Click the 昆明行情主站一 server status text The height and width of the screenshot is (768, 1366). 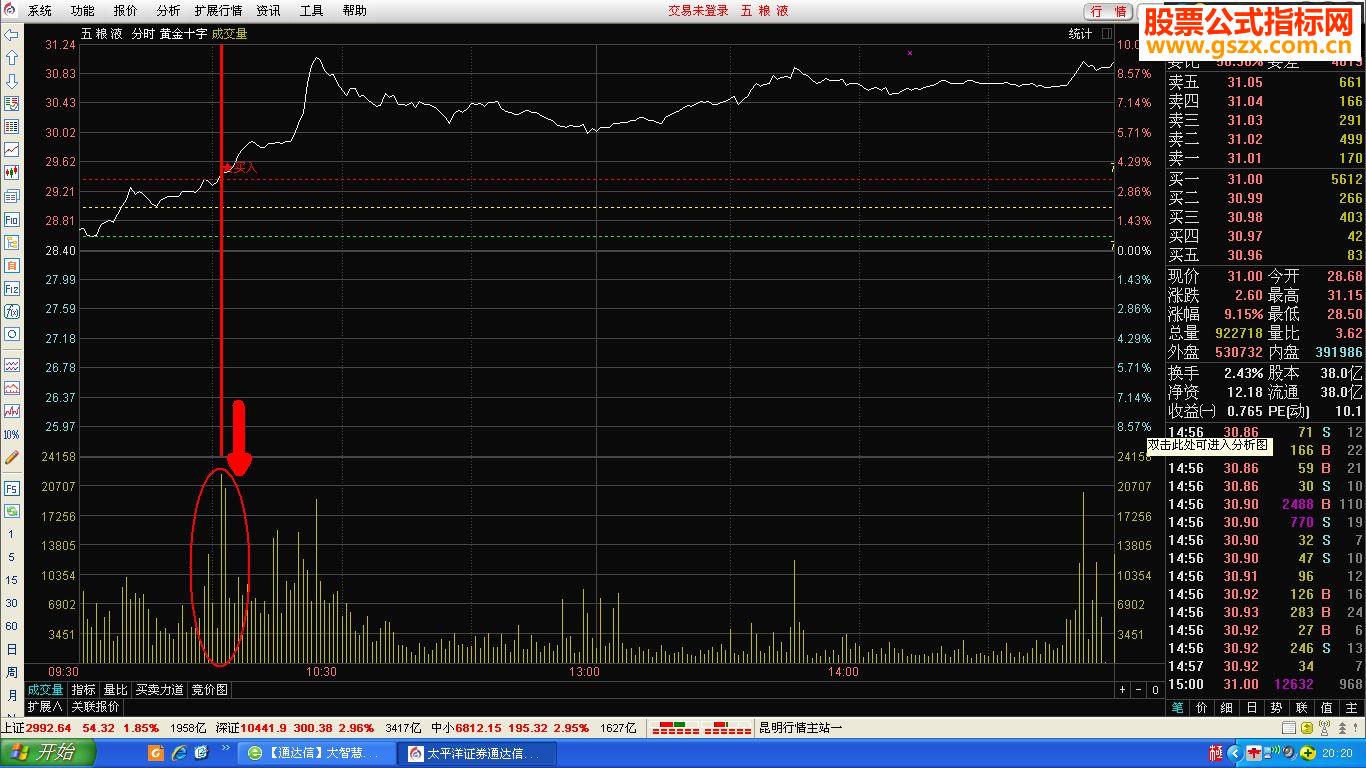(800, 728)
